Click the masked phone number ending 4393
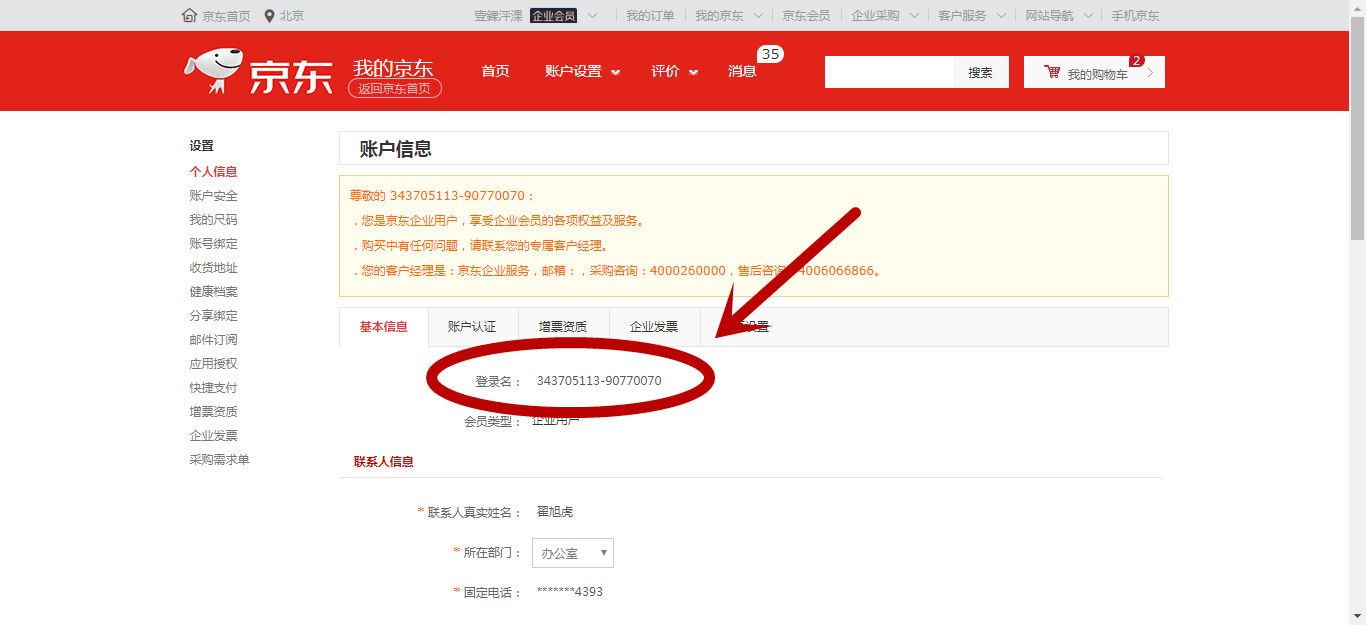Viewport: 1366px width, 625px height. (x=570, y=592)
